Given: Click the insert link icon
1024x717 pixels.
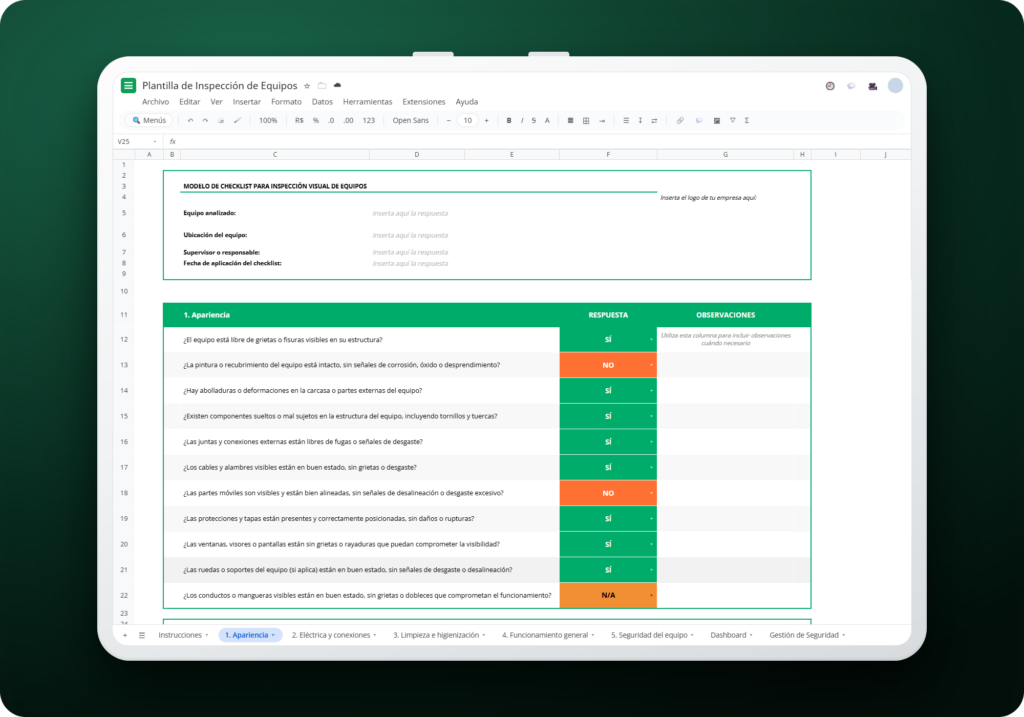Looking at the screenshot, I should (x=680, y=120).
